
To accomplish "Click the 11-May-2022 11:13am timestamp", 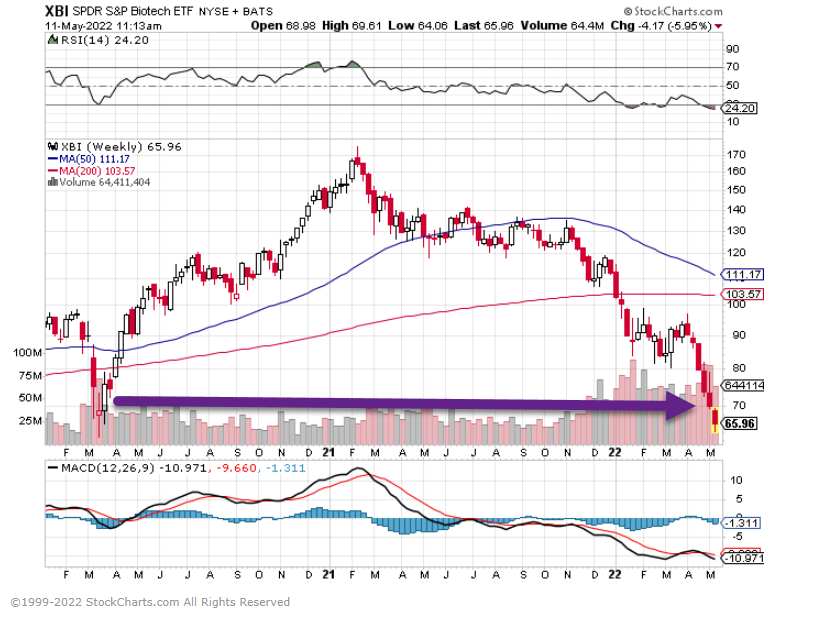I will pos(103,26).
